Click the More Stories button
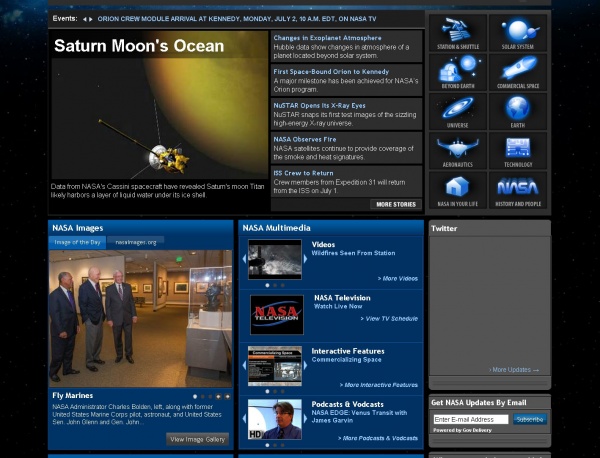This screenshot has height=458, width=600. pos(396,204)
